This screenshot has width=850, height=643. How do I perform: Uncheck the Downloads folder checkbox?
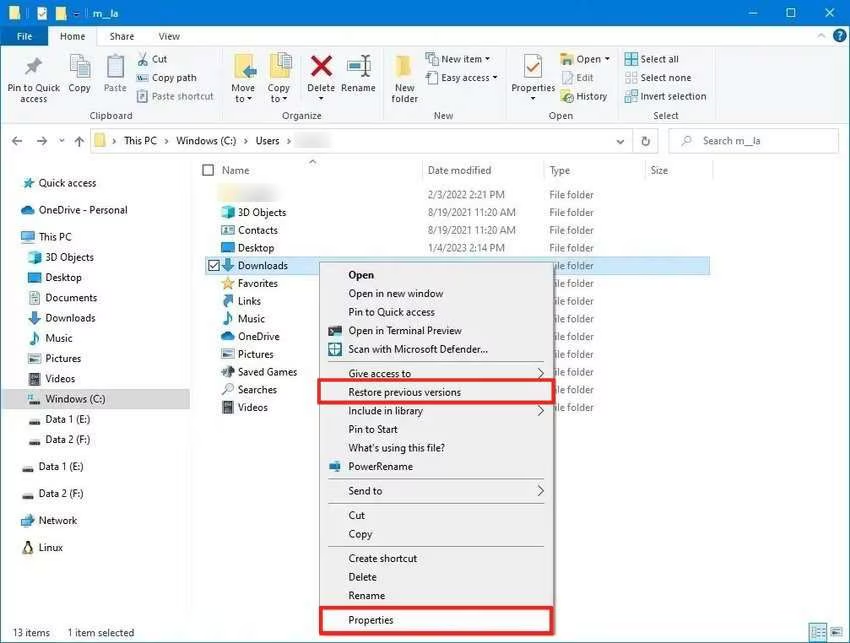click(213, 266)
